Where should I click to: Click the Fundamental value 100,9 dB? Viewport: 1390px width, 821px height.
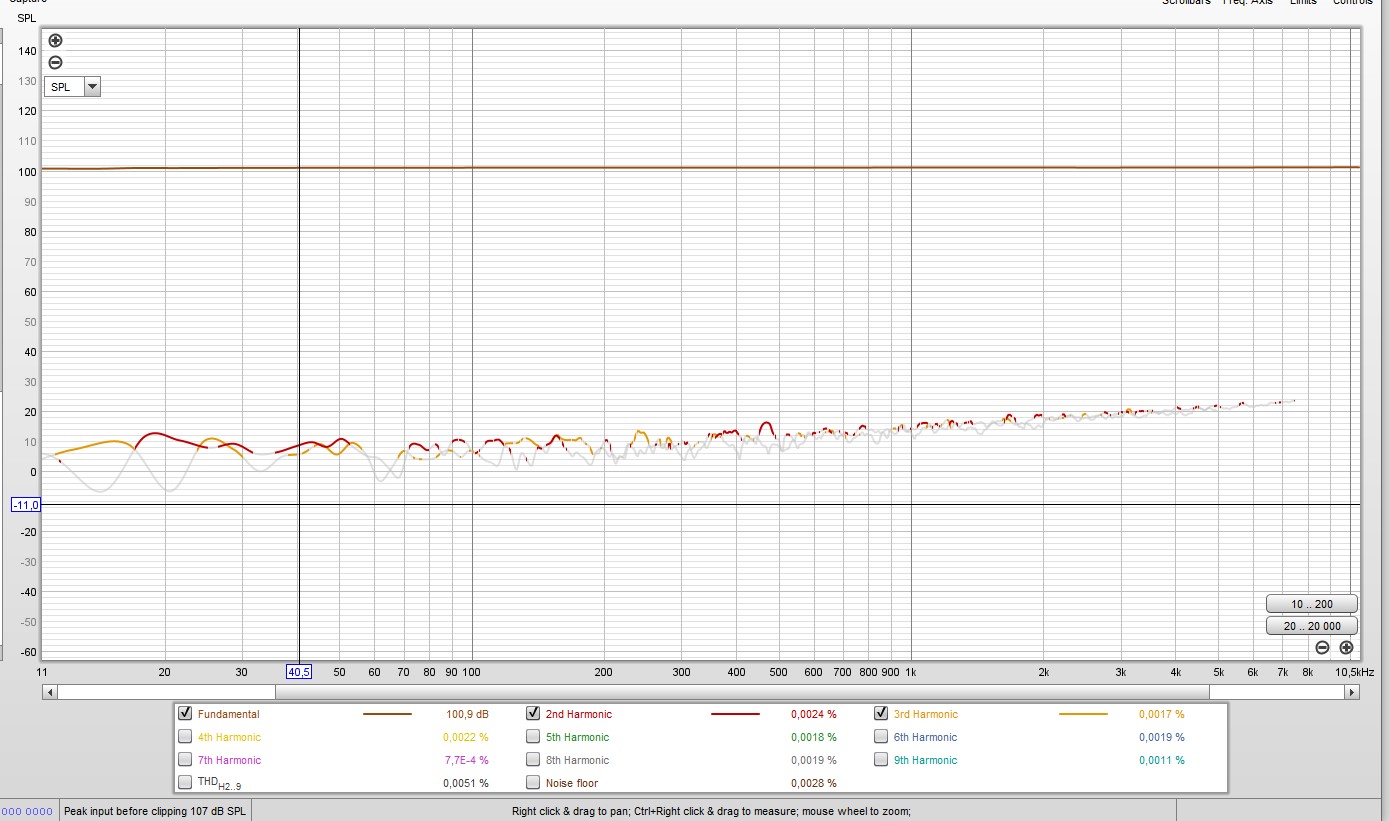coord(467,715)
